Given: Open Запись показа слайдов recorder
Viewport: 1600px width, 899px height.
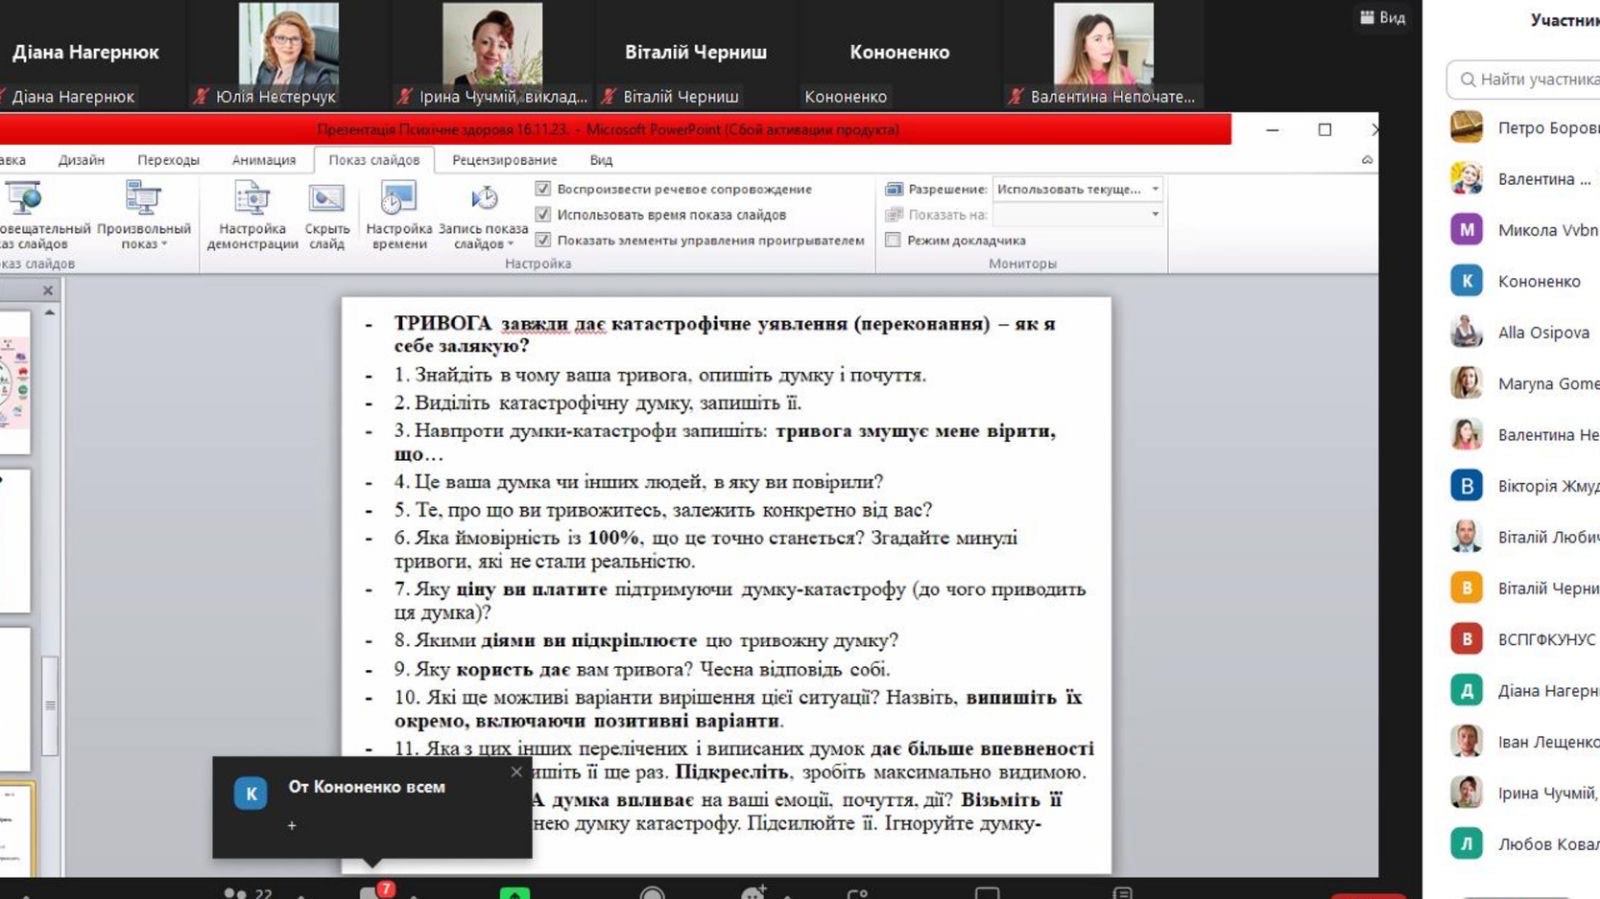Looking at the screenshot, I should [x=483, y=215].
